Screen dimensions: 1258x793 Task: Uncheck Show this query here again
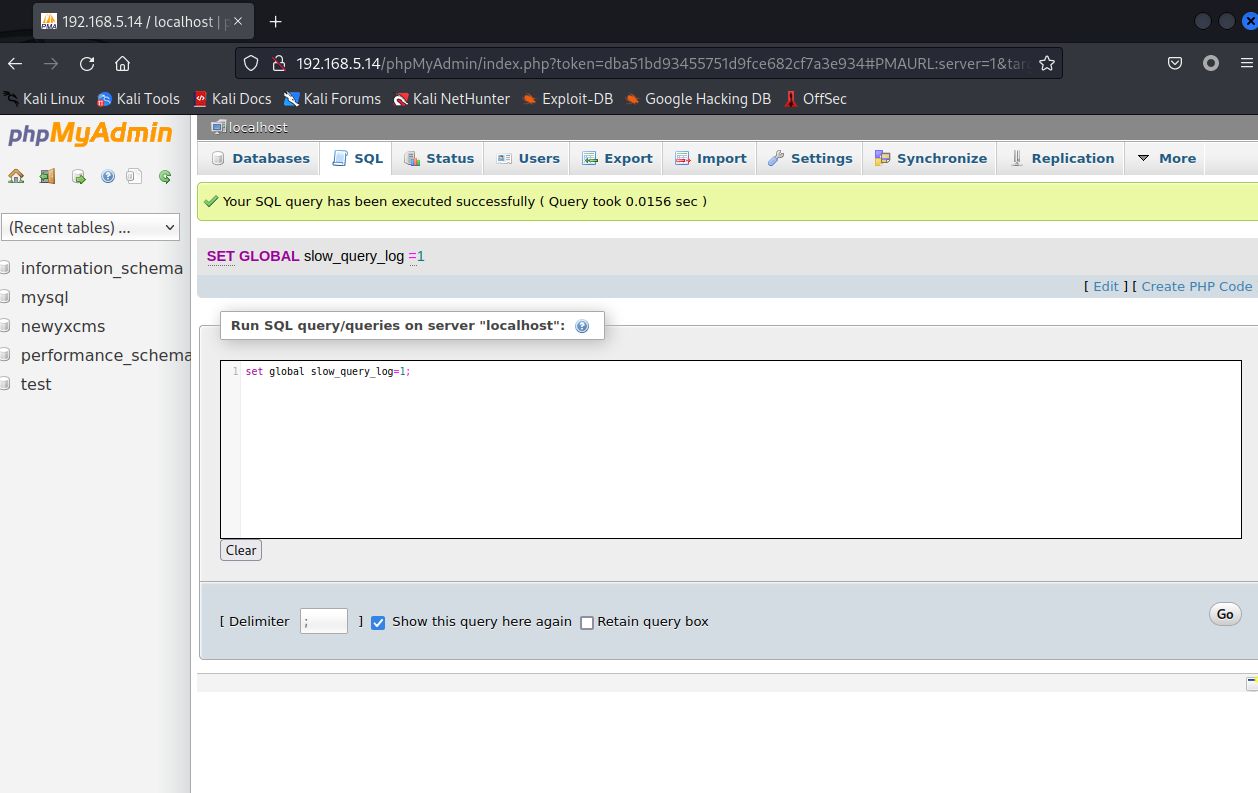pyautogui.click(x=378, y=622)
